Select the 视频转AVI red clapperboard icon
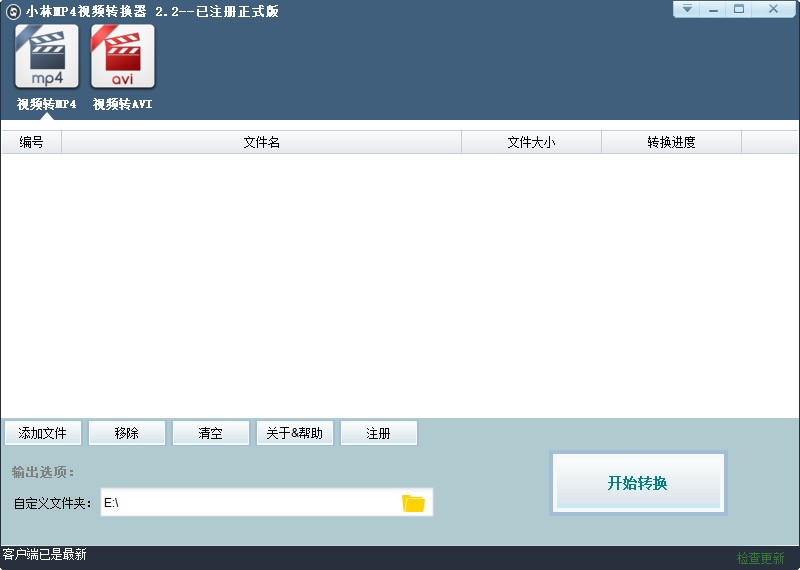This screenshot has width=800, height=570. pyautogui.click(x=122, y=57)
